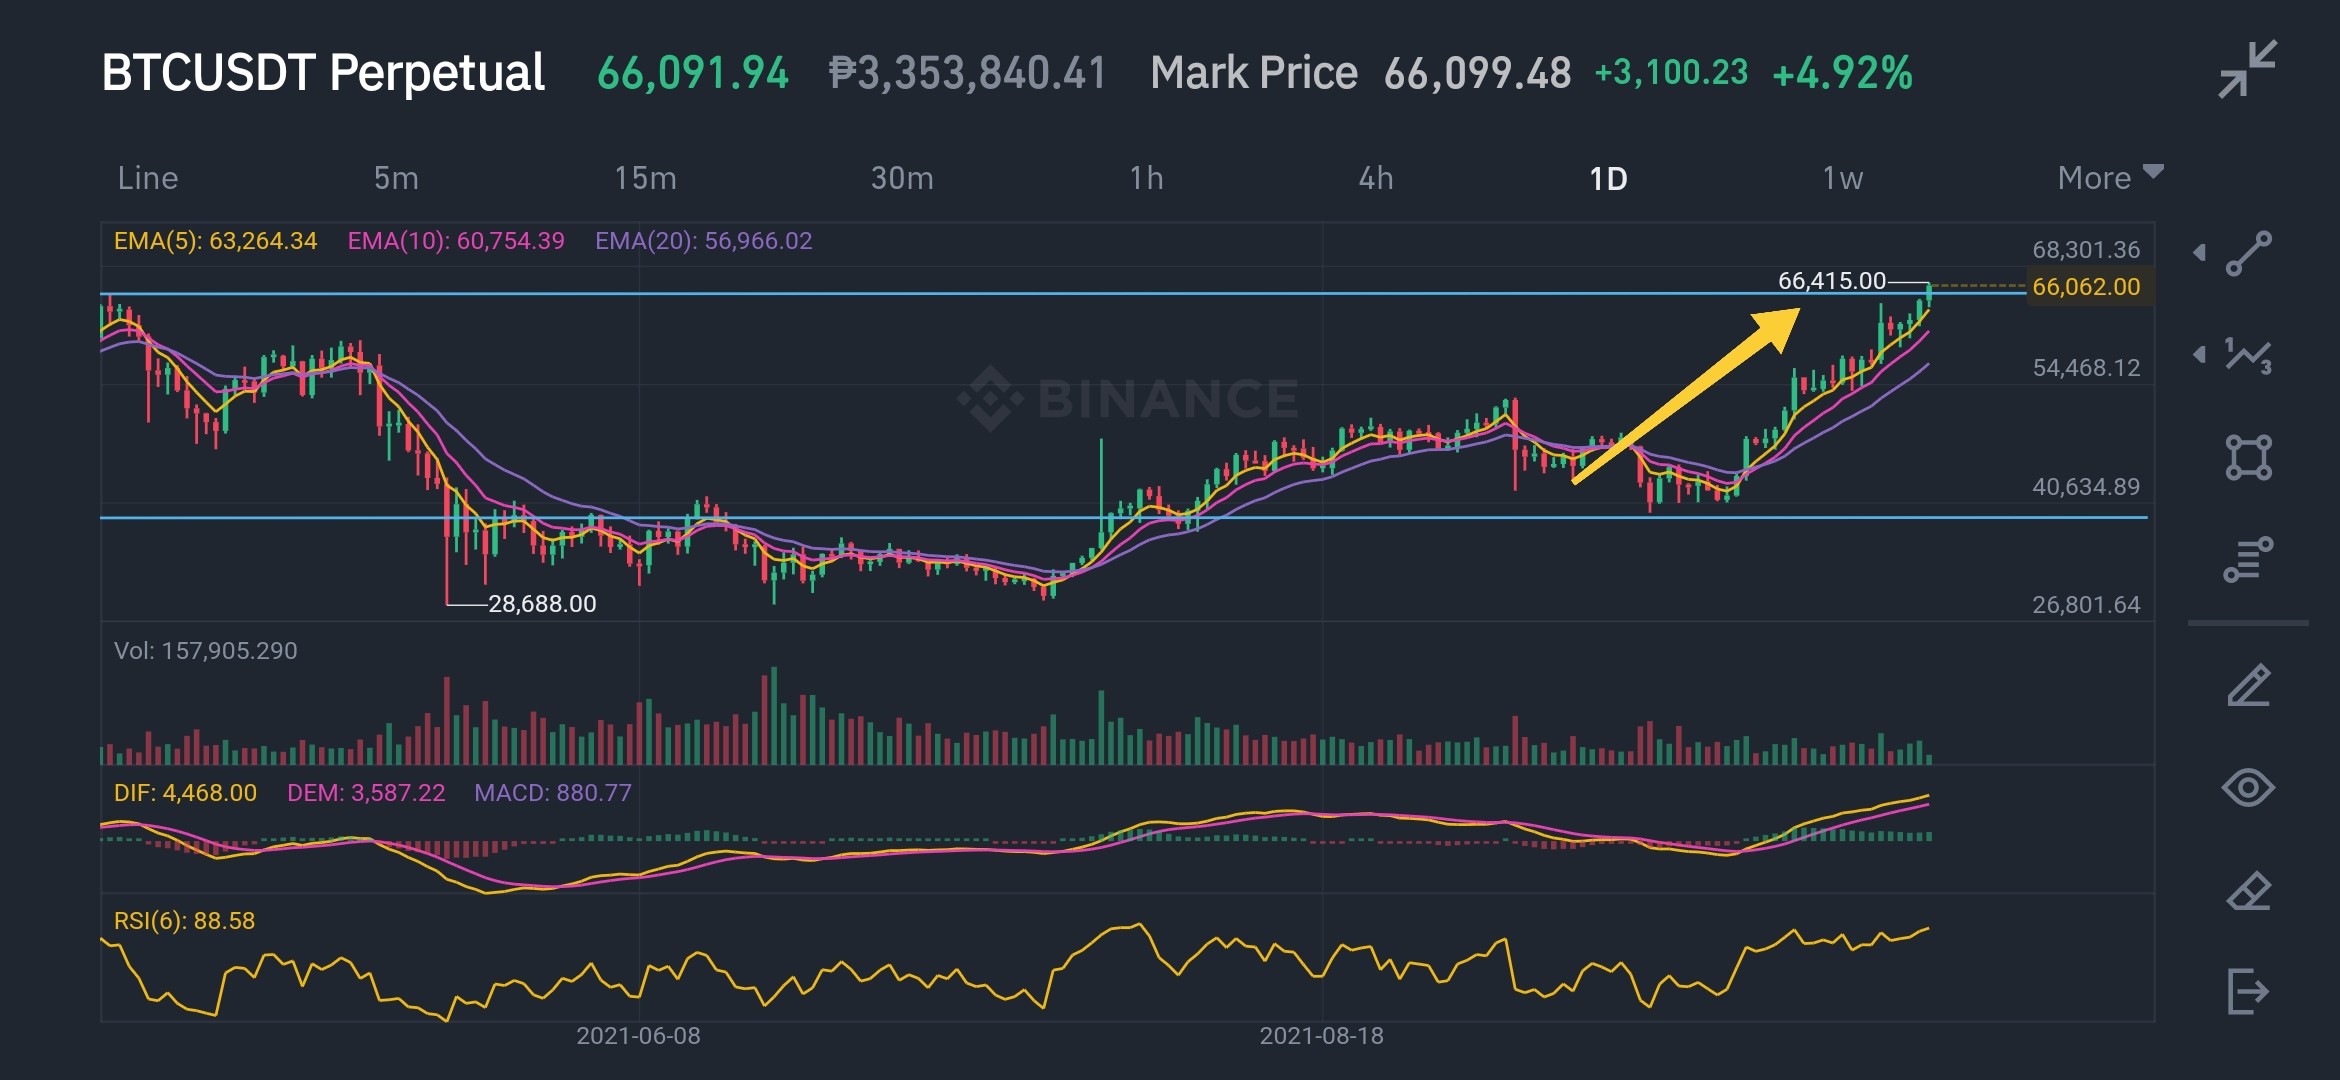2340x1080 pixels.
Task: Toggle drawings visibility with eye icon
Action: point(2248,788)
